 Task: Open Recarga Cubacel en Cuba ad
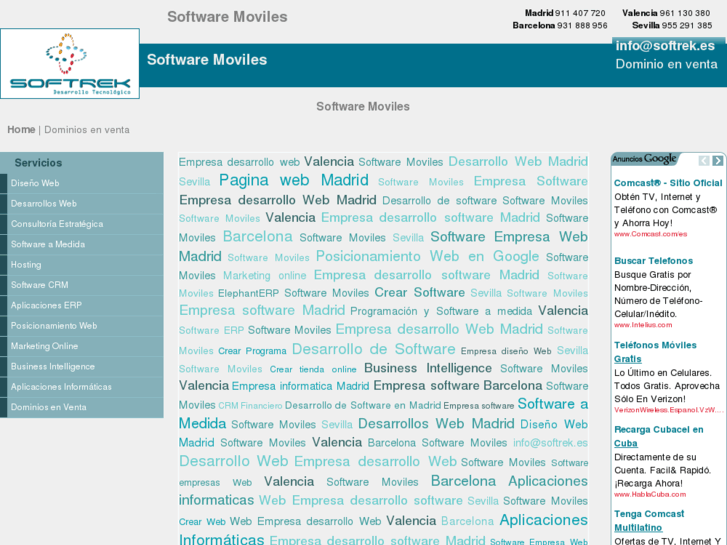click(658, 436)
